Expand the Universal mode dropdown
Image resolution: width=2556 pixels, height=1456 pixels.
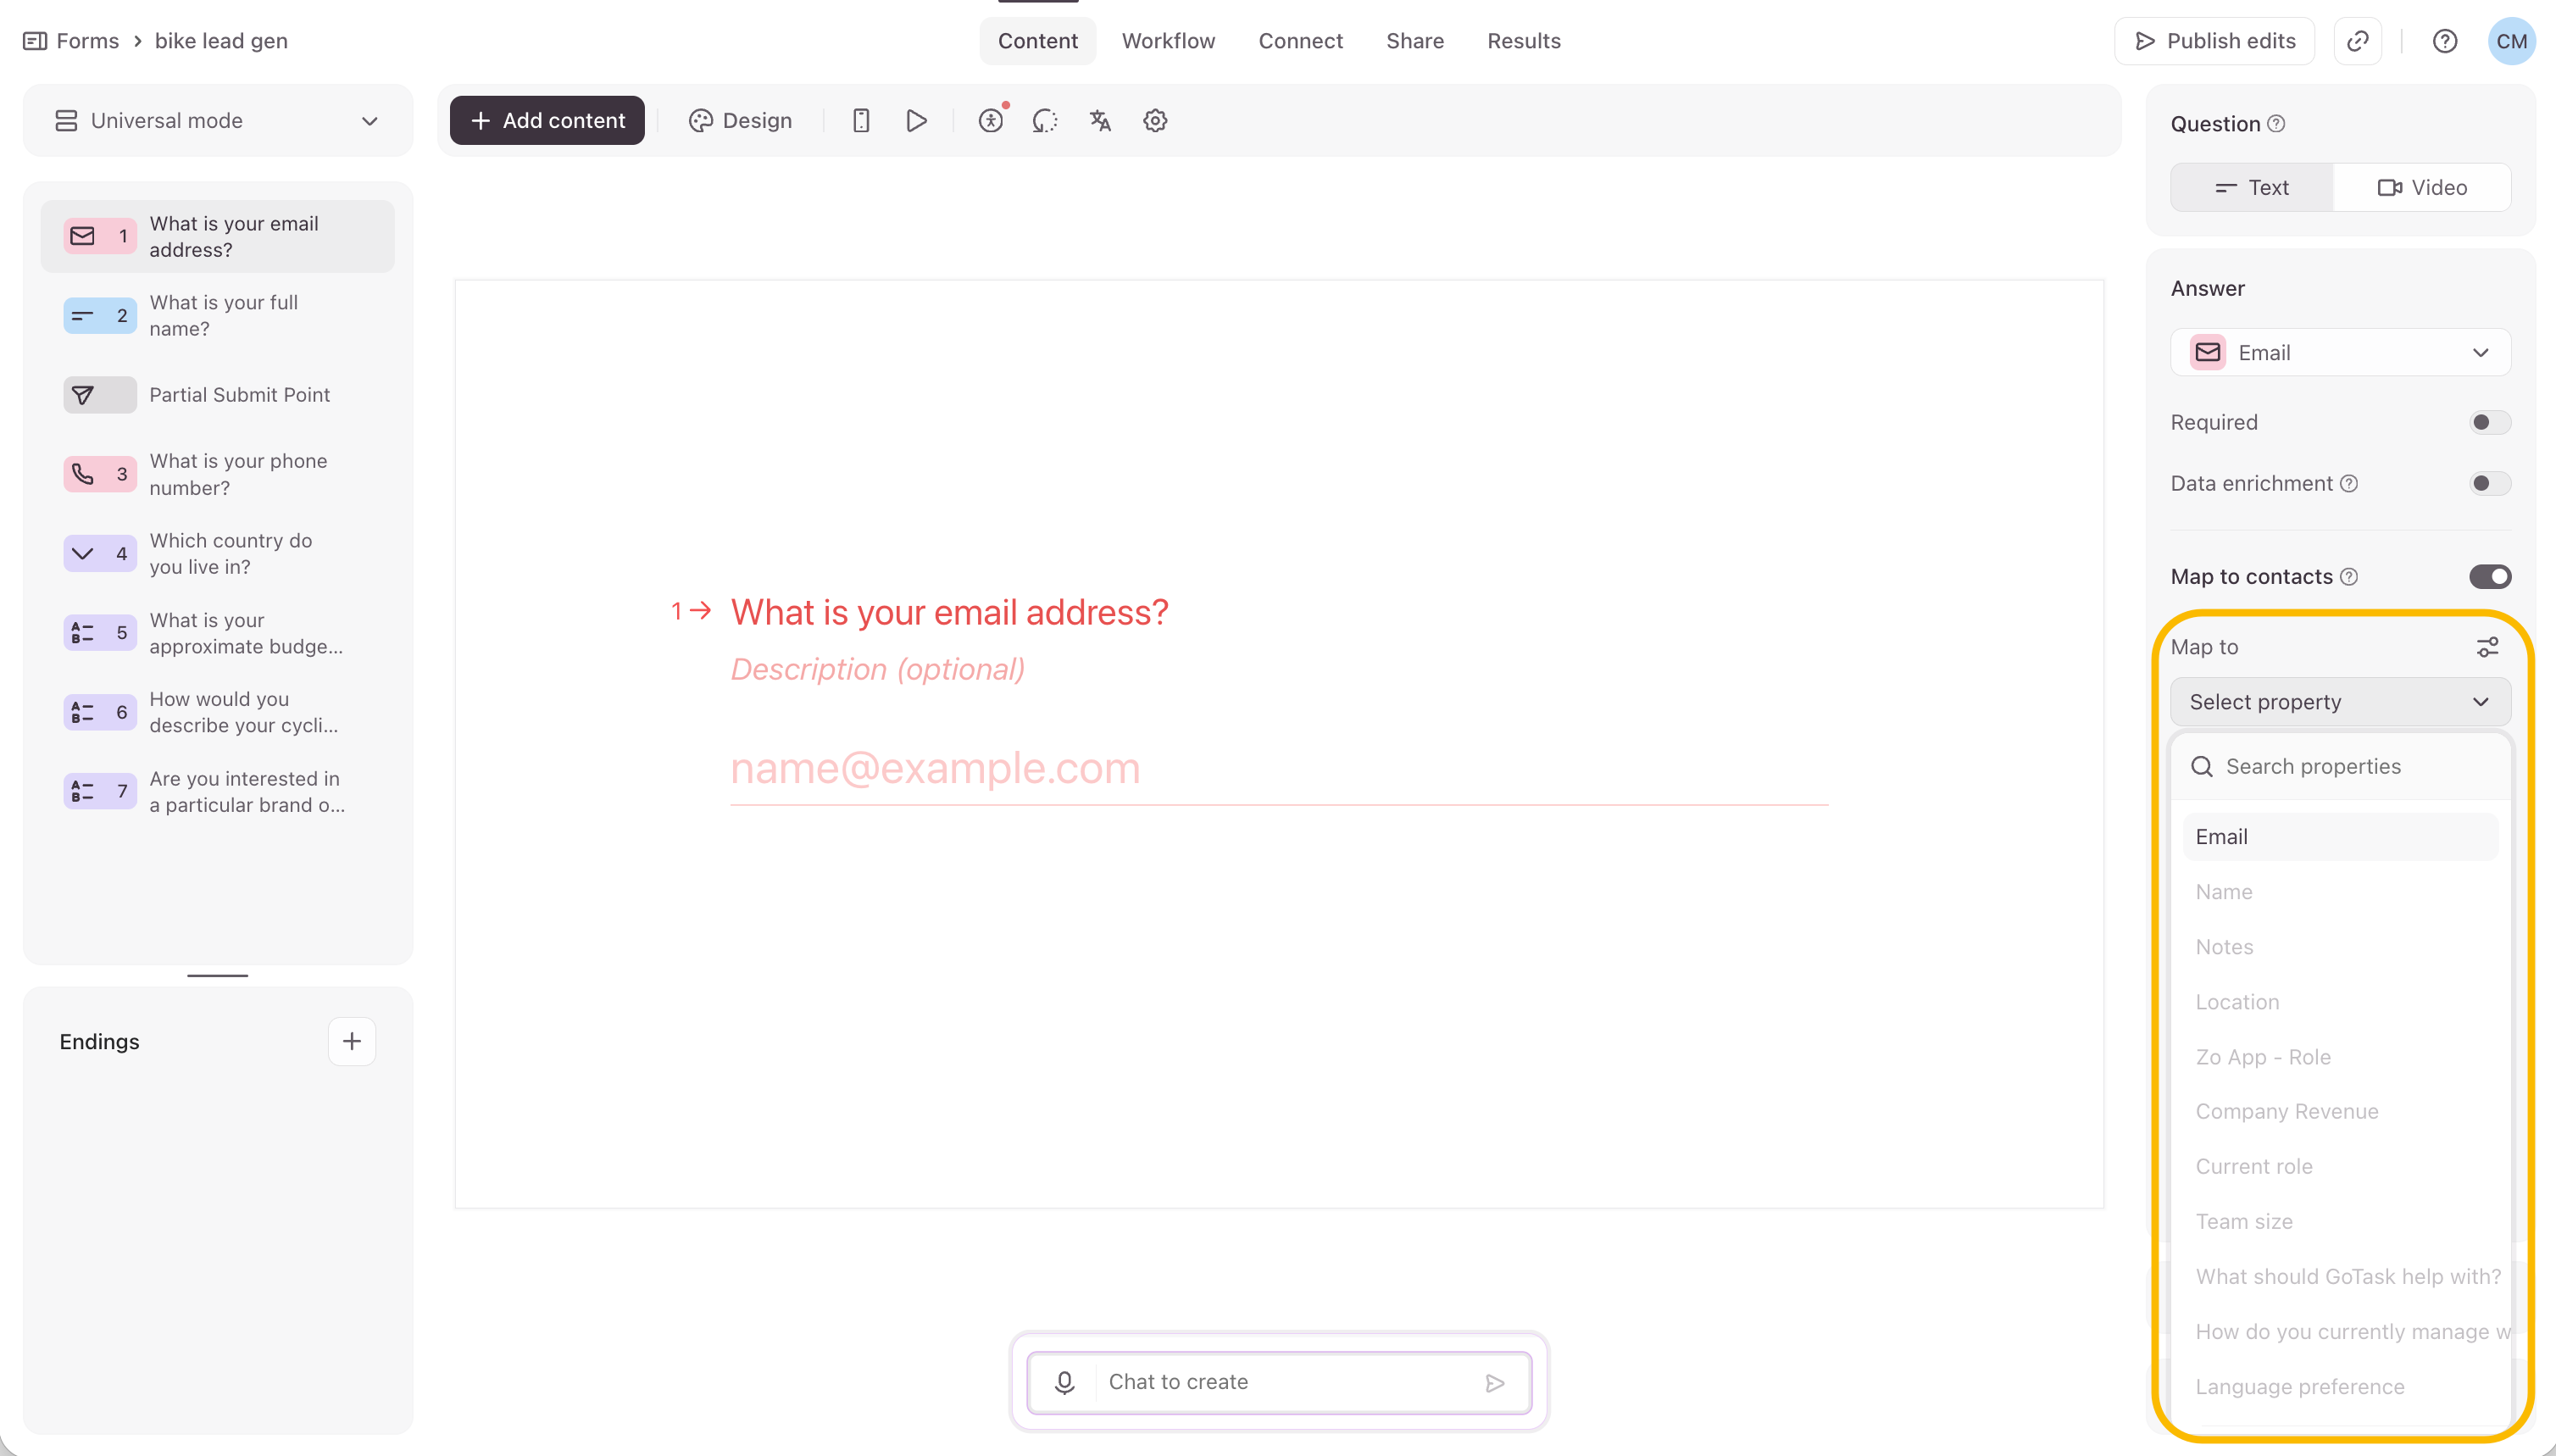(217, 121)
